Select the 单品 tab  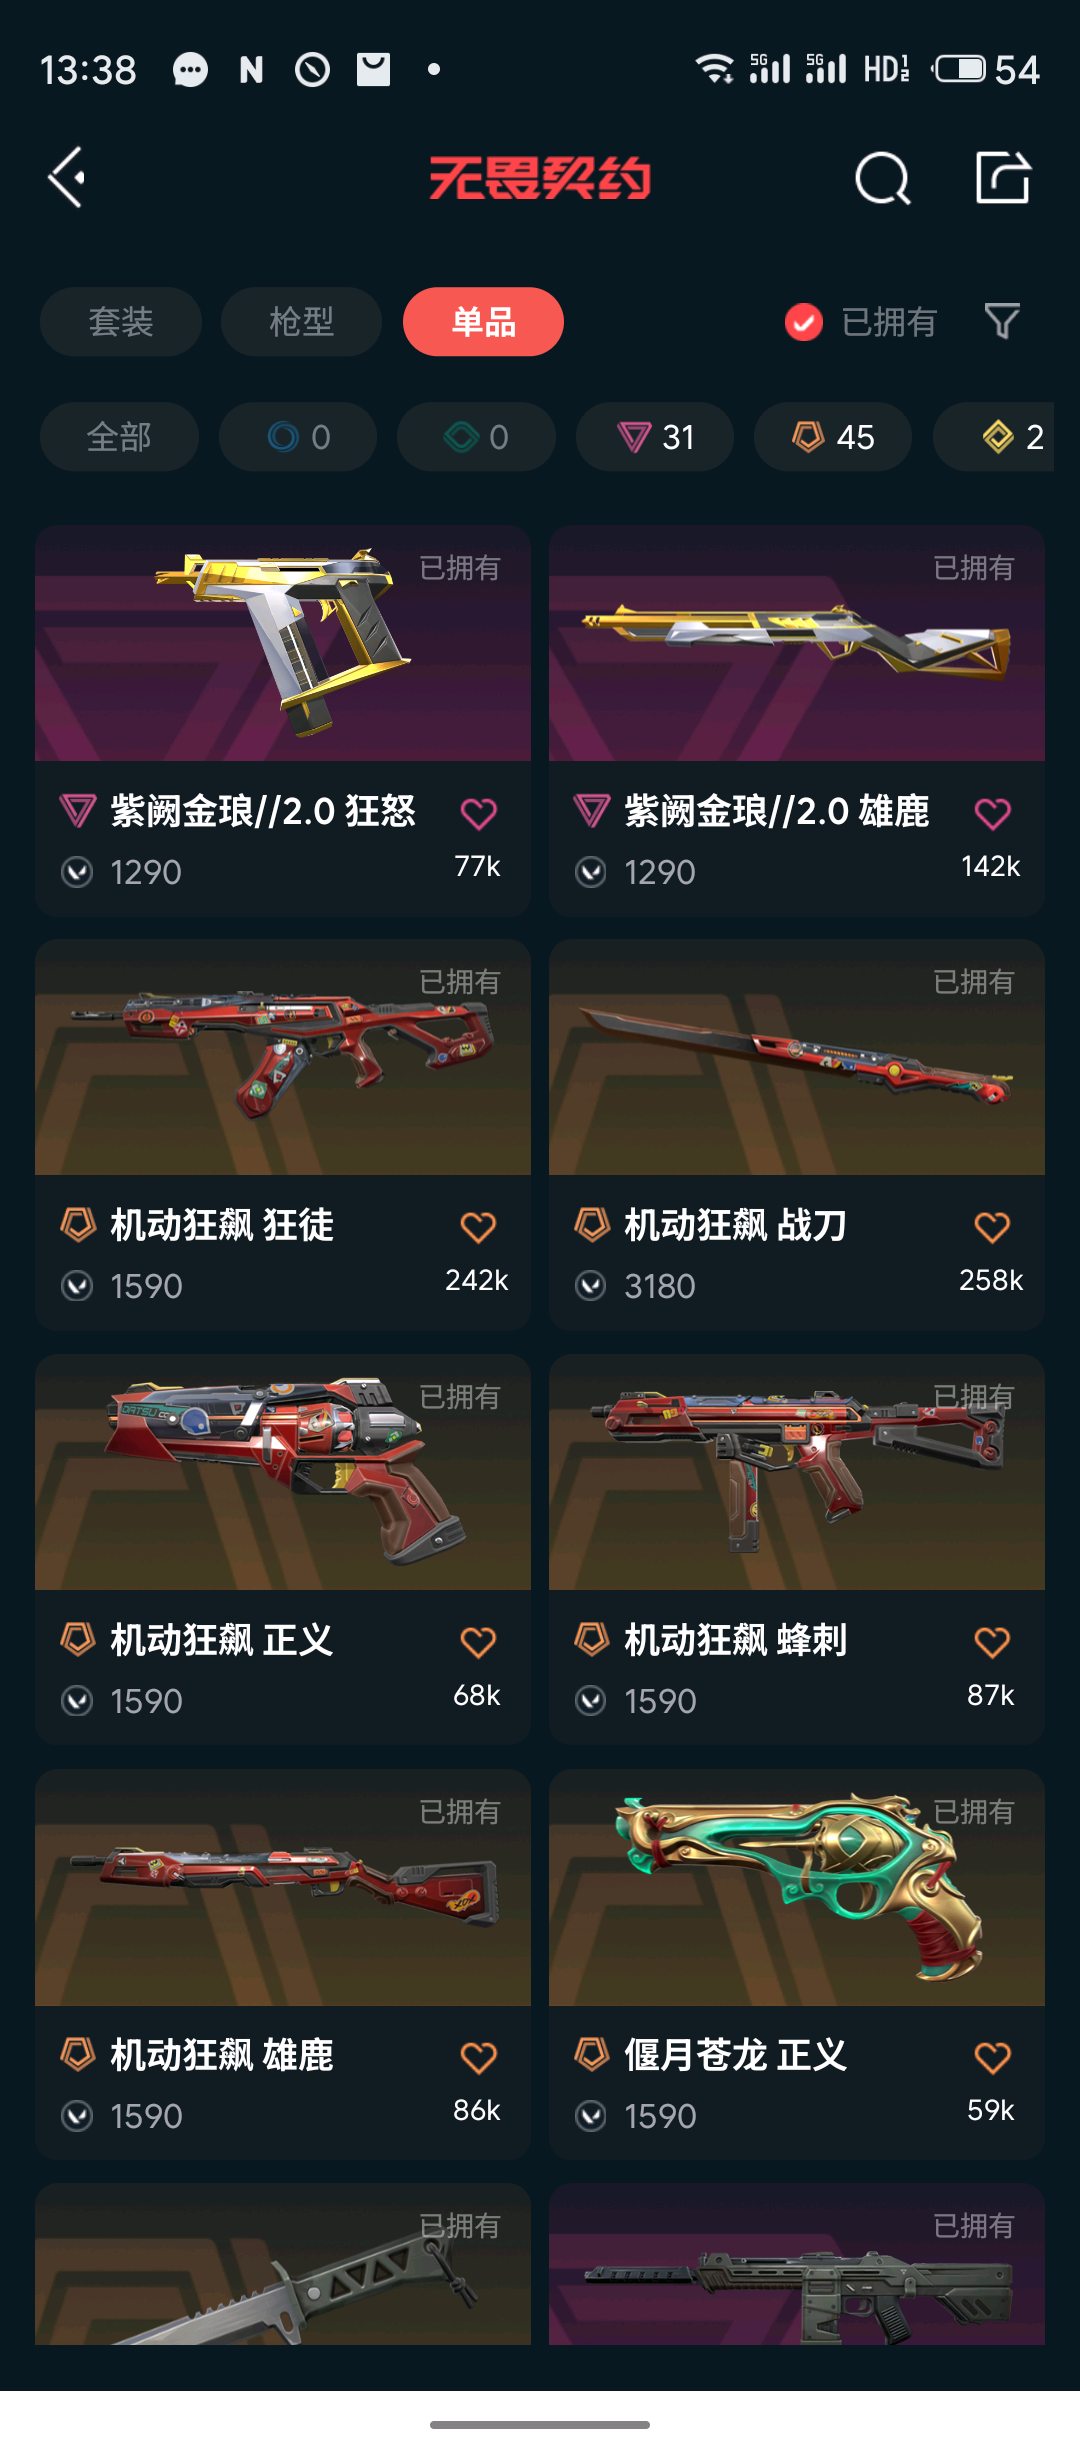coord(483,322)
